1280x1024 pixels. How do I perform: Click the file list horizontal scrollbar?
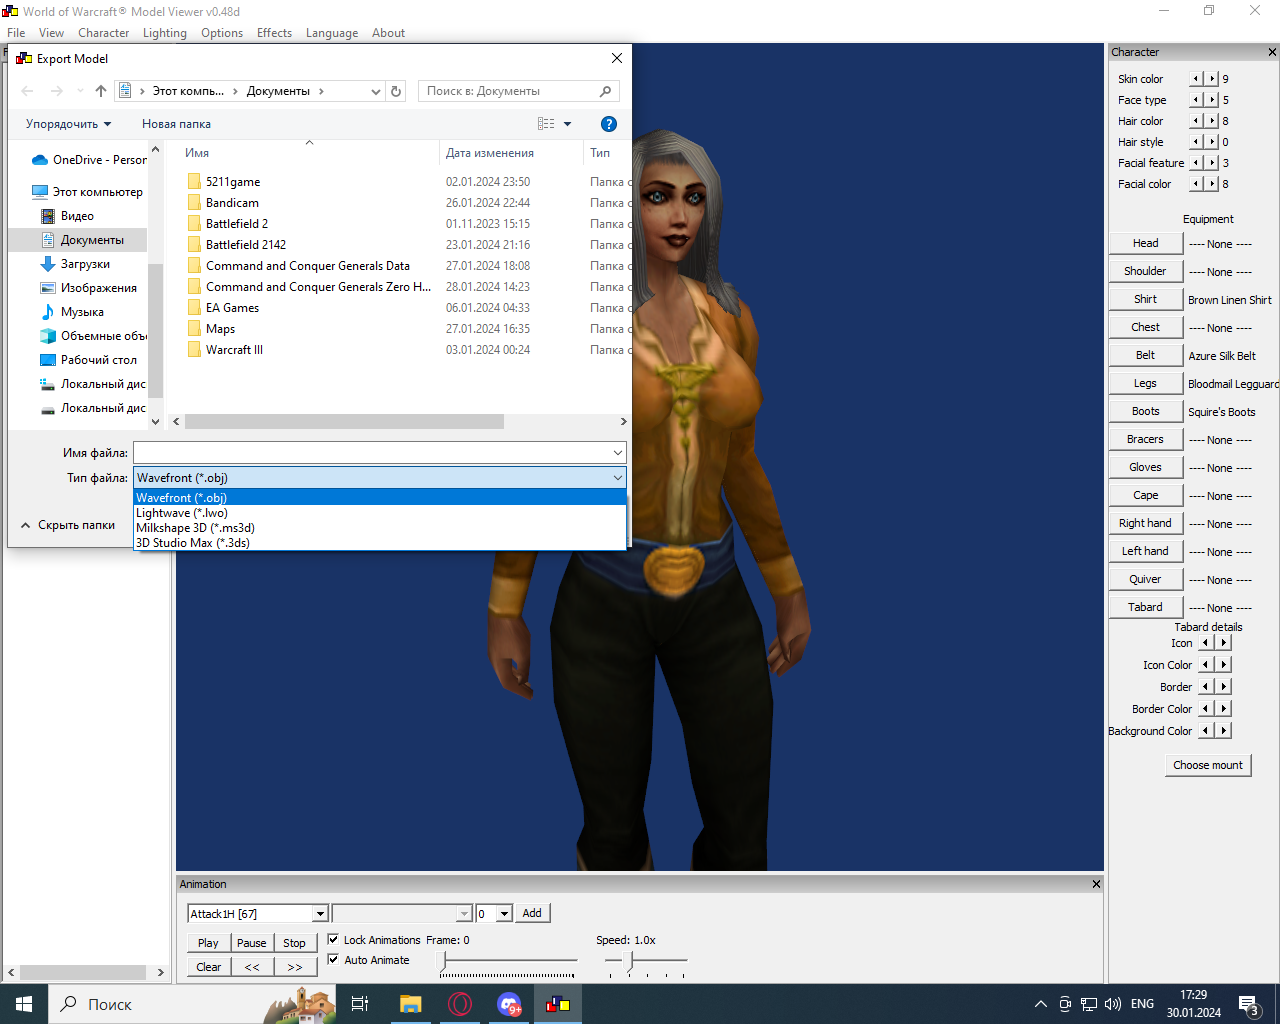[344, 422]
